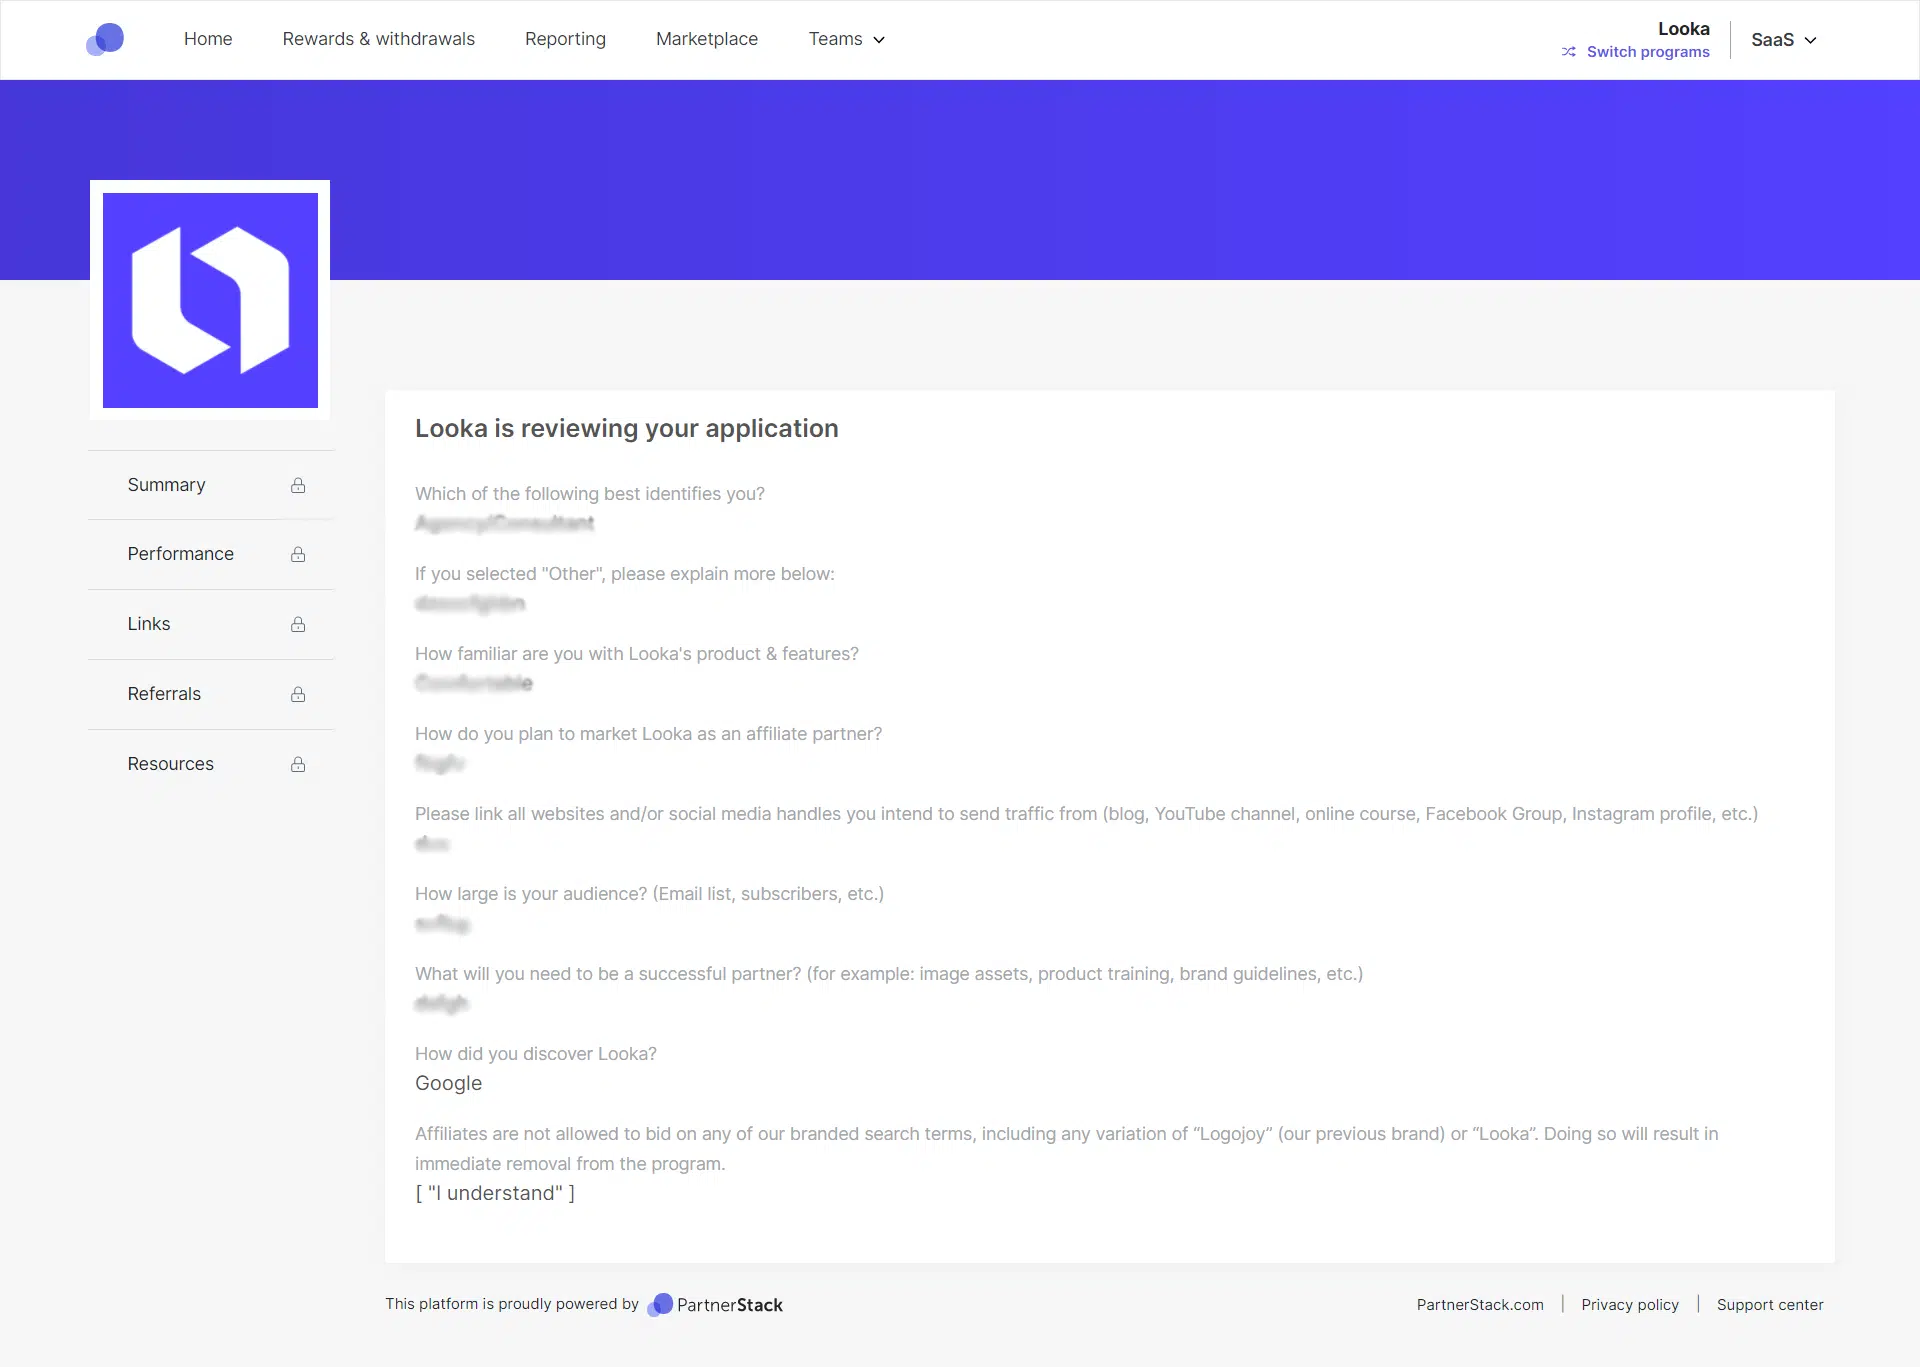The width and height of the screenshot is (1920, 1367).
Task: Click the lock icon beside Summary
Action: pos(298,485)
